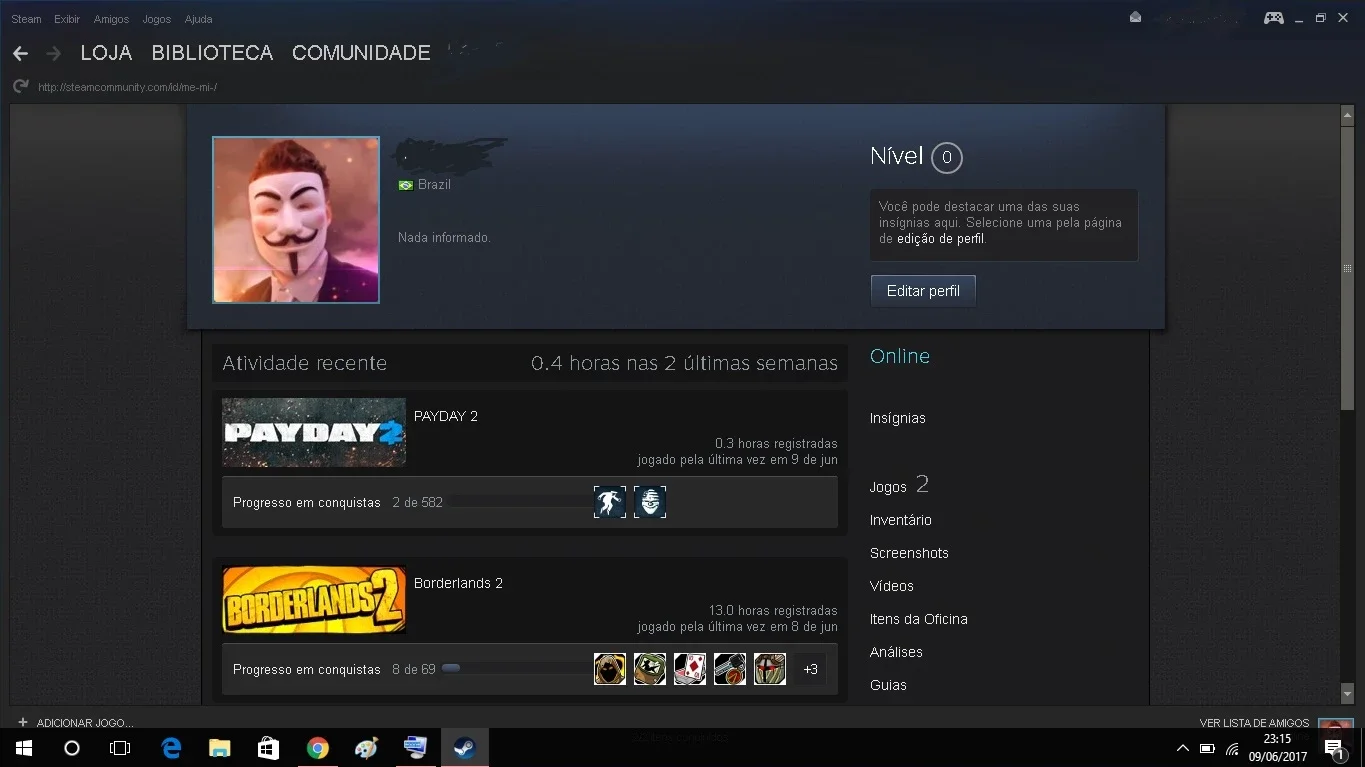Open Cortana search circle
Image resolution: width=1365 pixels, height=767 pixels.
click(x=72, y=748)
